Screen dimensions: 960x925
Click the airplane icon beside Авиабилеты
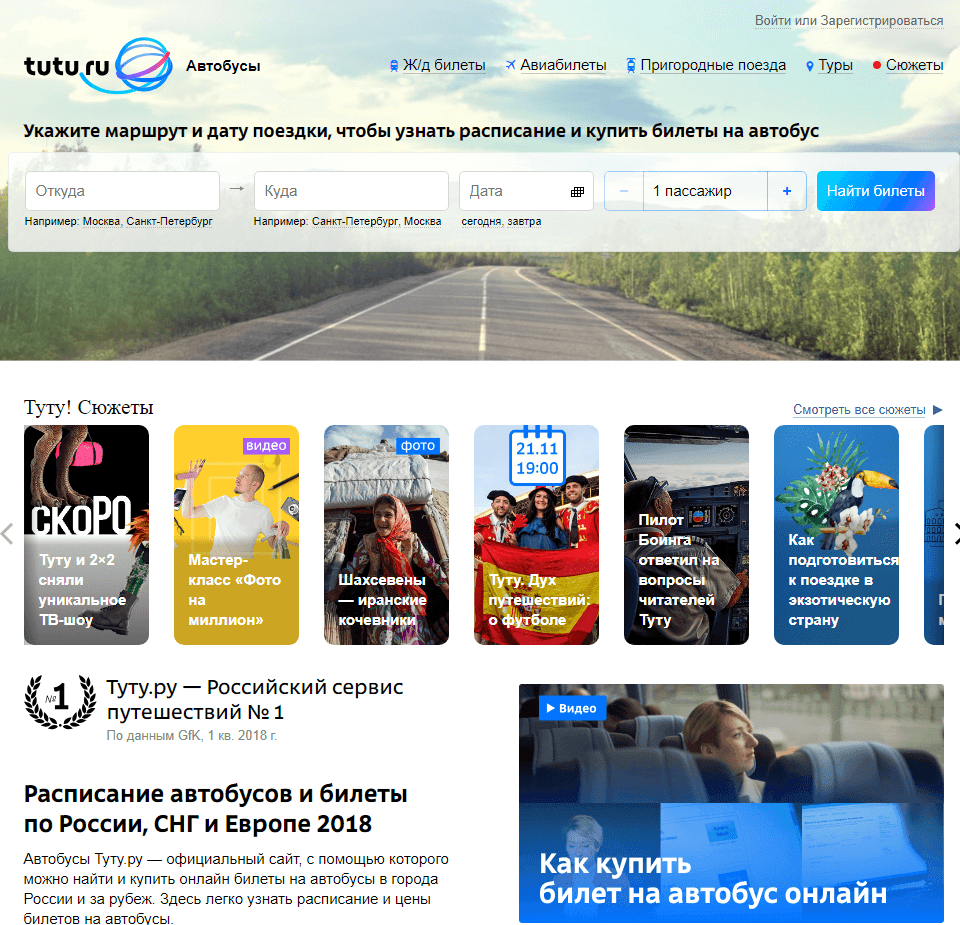tap(511, 65)
